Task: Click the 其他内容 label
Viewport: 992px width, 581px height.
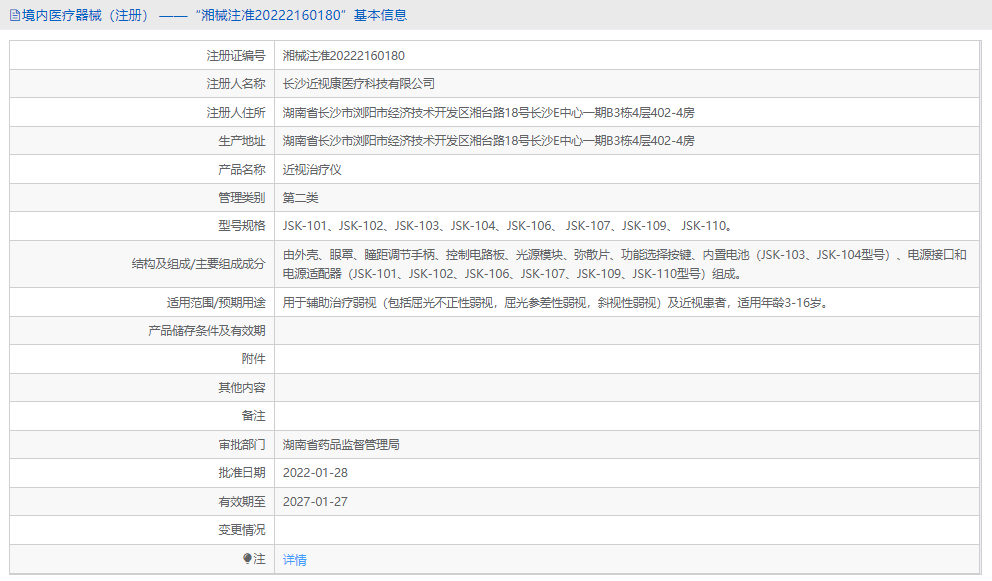Action: [x=242, y=388]
